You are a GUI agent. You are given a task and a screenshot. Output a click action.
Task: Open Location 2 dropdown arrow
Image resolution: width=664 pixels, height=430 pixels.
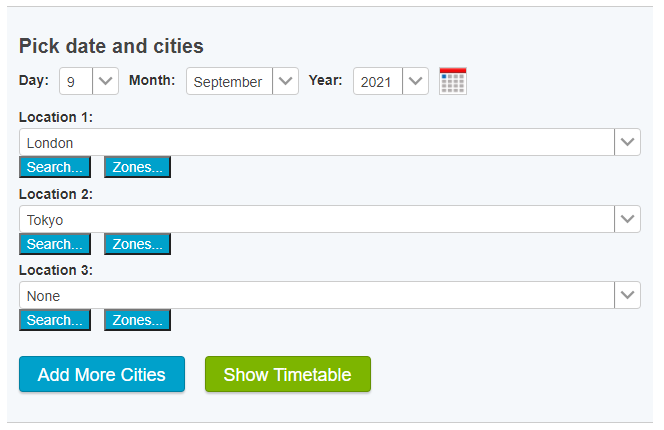point(627,219)
